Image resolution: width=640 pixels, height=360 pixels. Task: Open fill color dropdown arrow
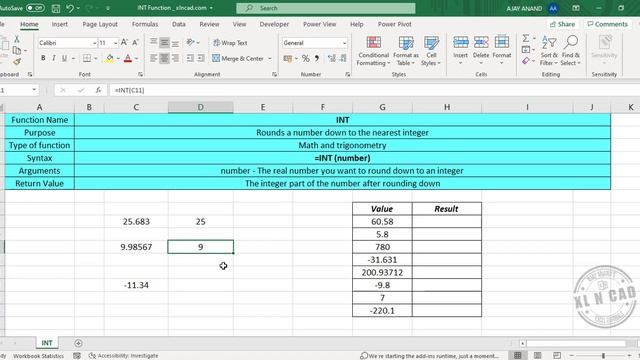pyautogui.click(x=118, y=59)
